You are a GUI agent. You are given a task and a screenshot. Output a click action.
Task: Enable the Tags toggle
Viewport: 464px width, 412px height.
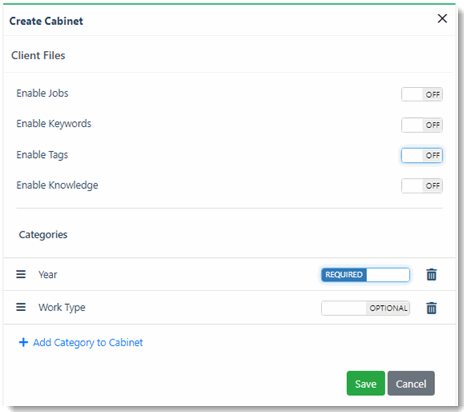[422, 155]
